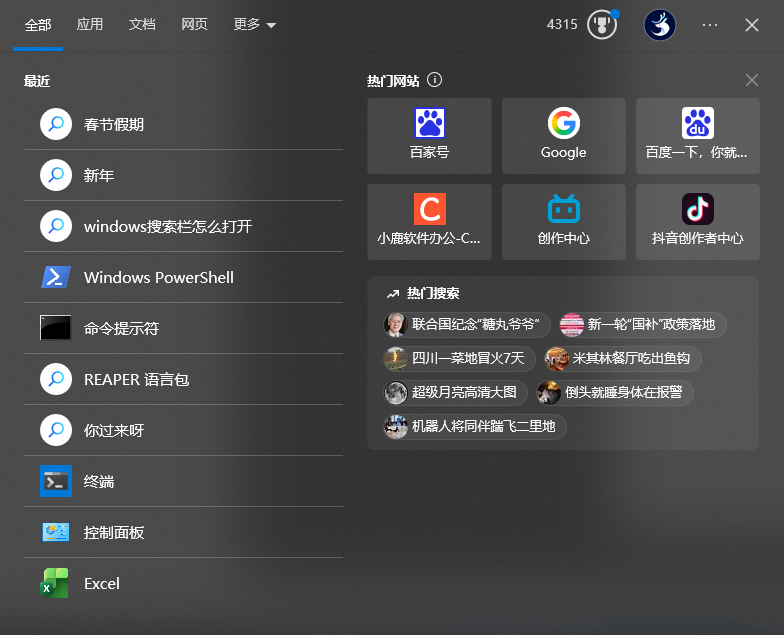Open the rewards trophy icon
This screenshot has height=635, width=784.
click(x=602, y=24)
